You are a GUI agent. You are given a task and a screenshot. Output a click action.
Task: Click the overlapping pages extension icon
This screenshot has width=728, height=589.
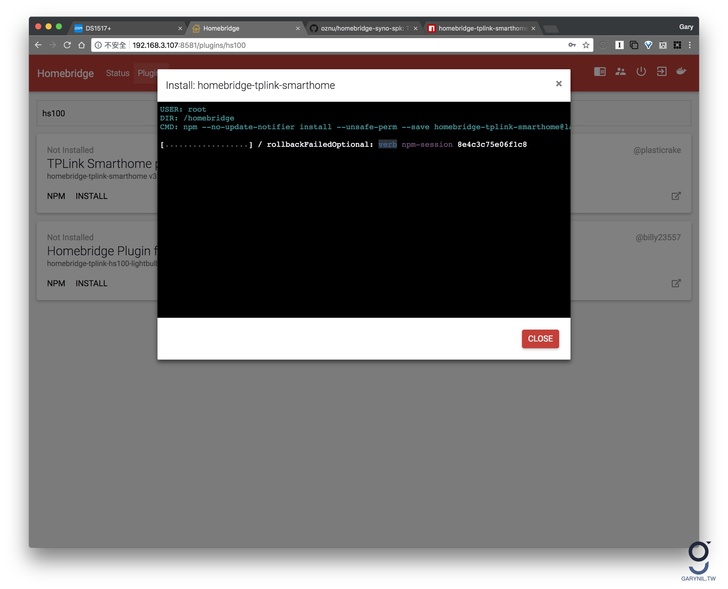(634, 45)
